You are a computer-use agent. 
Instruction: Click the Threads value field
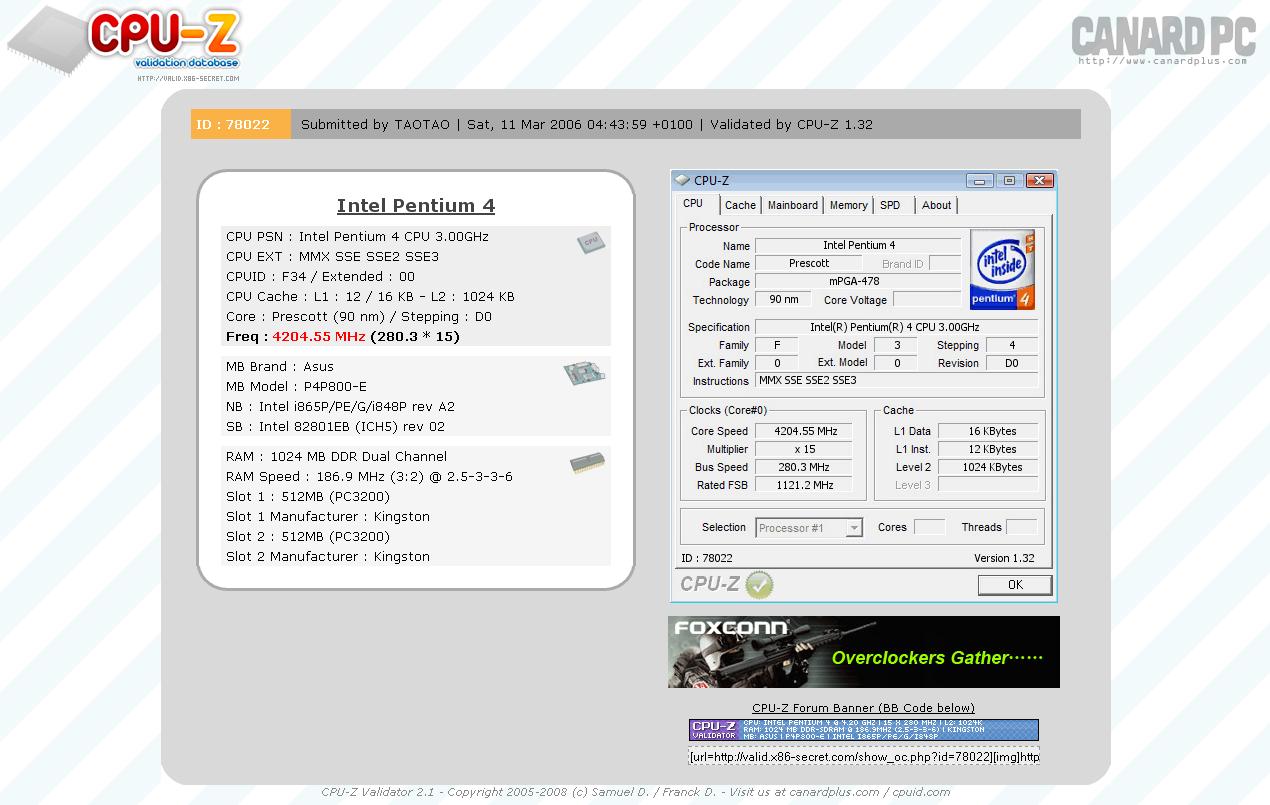pyautogui.click(x=1021, y=527)
